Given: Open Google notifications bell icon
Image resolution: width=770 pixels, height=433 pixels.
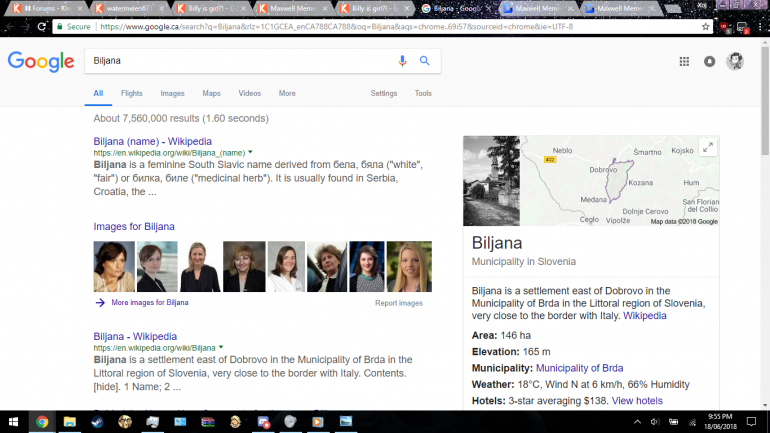Looking at the screenshot, I should (710, 61).
